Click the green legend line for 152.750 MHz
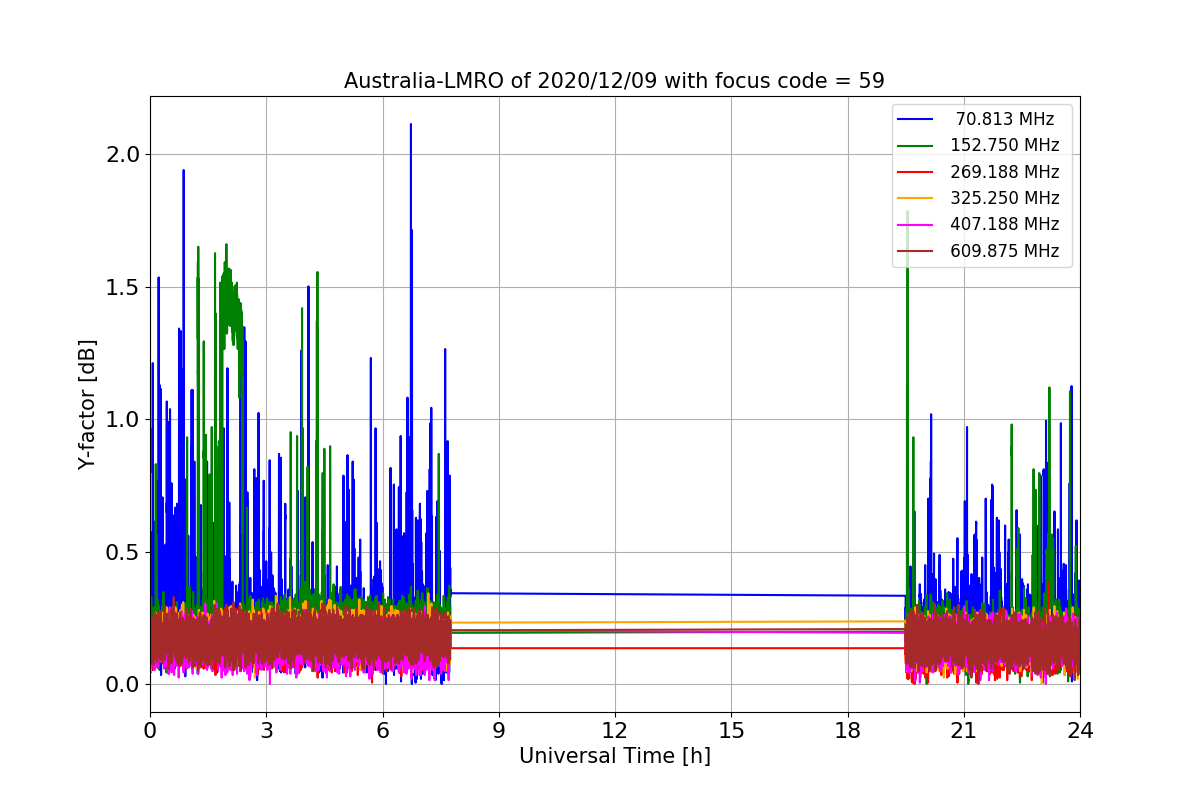The height and width of the screenshot is (800, 1200). click(x=917, y=146)
